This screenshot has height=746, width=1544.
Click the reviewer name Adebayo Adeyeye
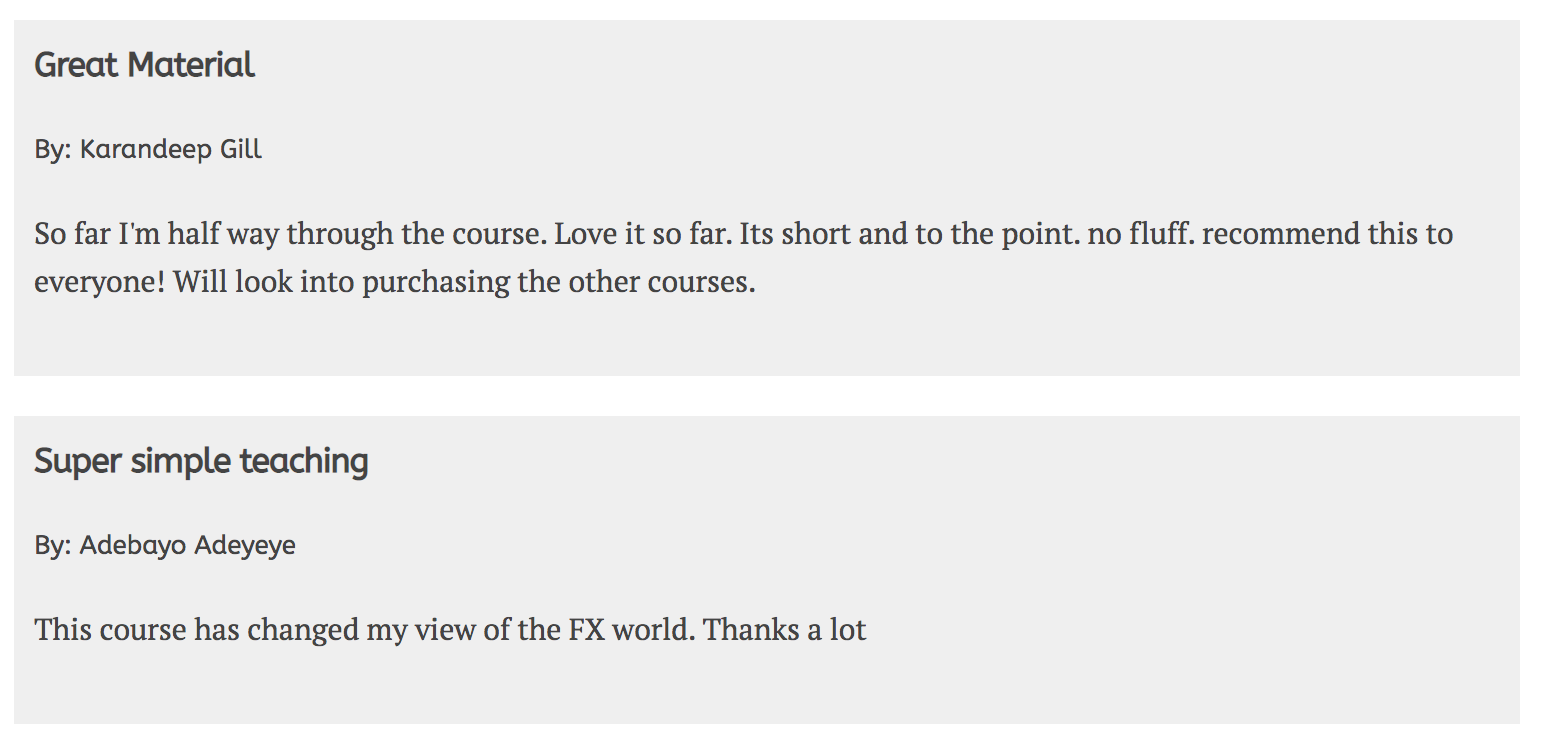click(x=187, y=546)
